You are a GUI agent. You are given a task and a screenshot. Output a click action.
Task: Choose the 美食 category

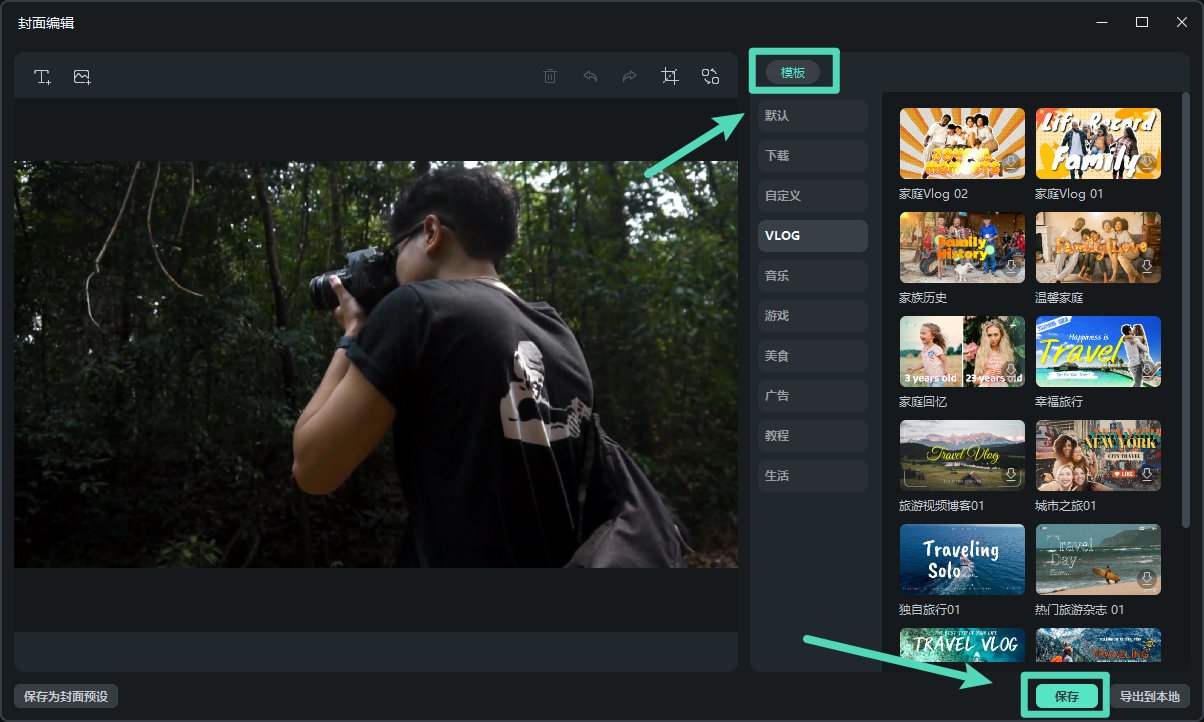[812, 356]
